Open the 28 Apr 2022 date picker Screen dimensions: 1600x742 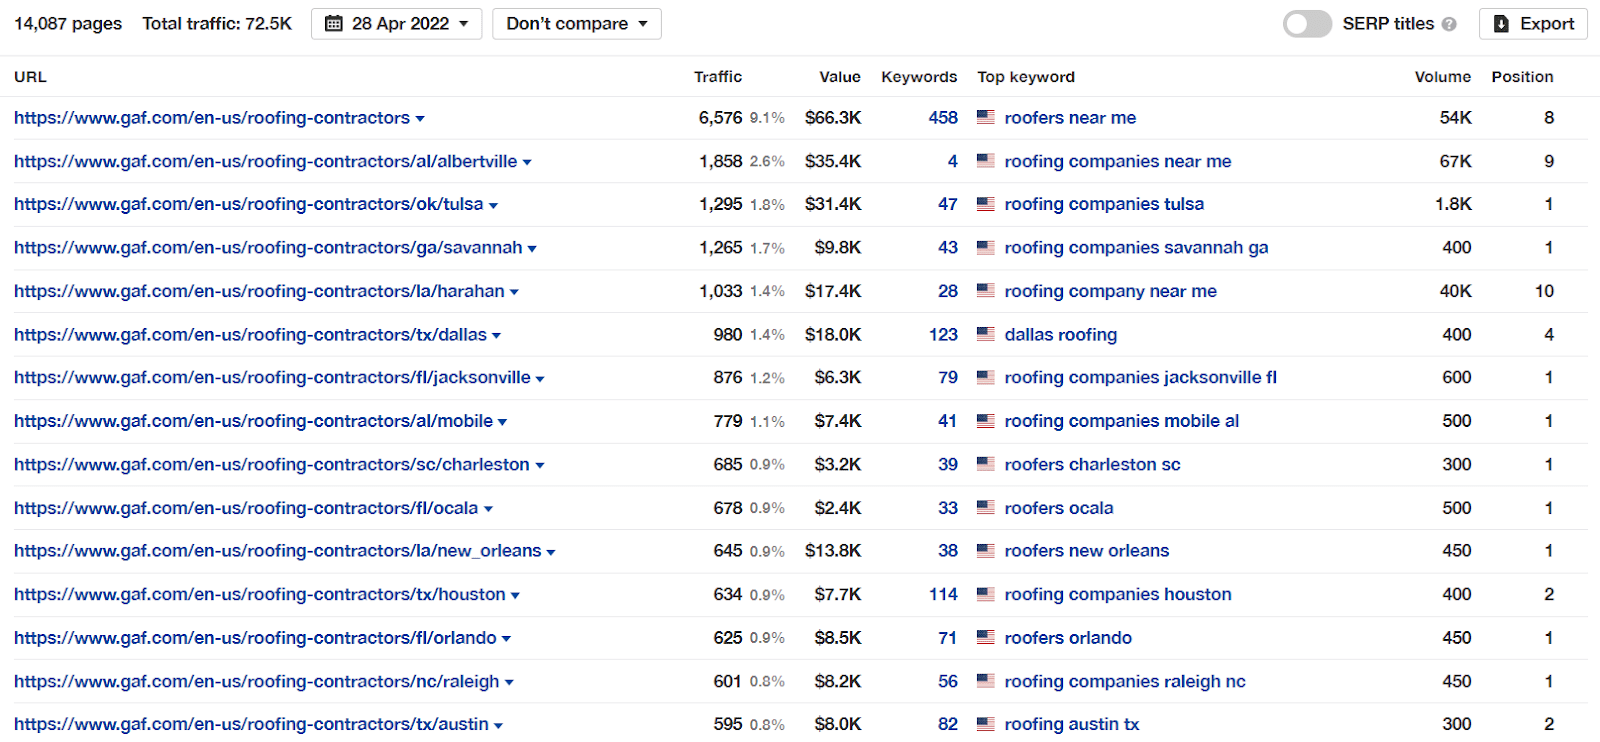[396, 24]
